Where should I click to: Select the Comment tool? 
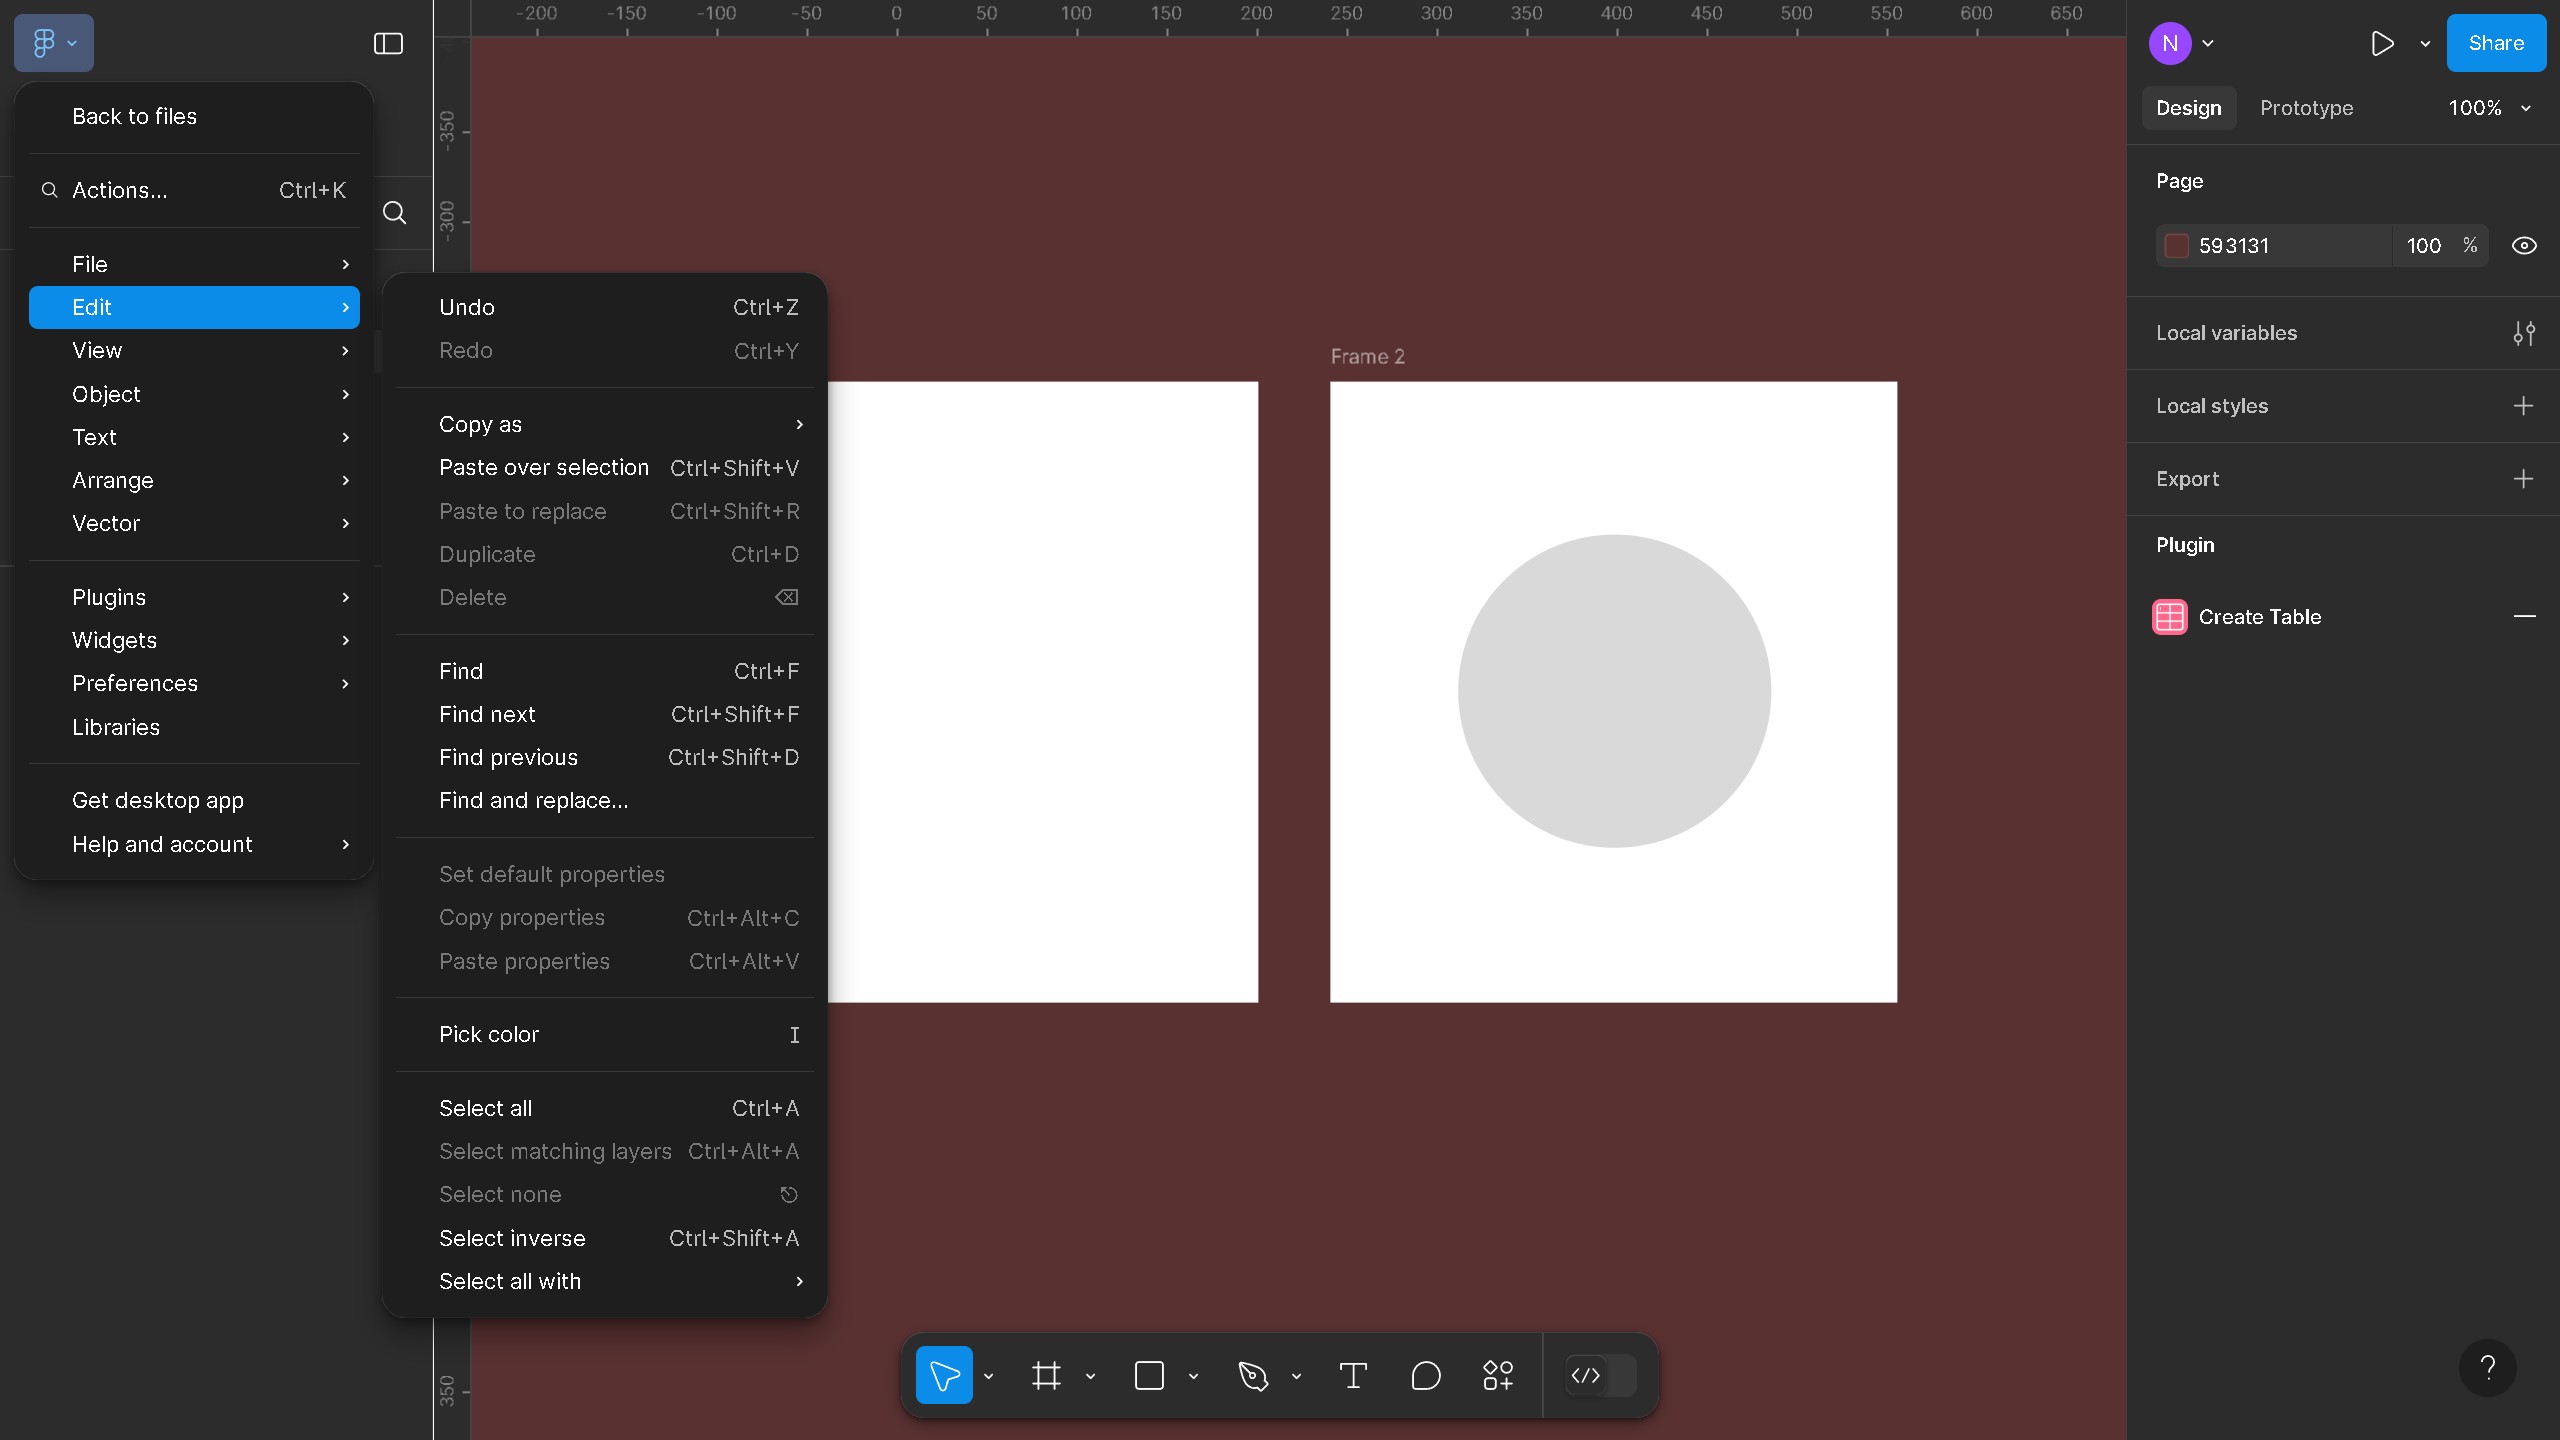[x=1425, y=1376]
